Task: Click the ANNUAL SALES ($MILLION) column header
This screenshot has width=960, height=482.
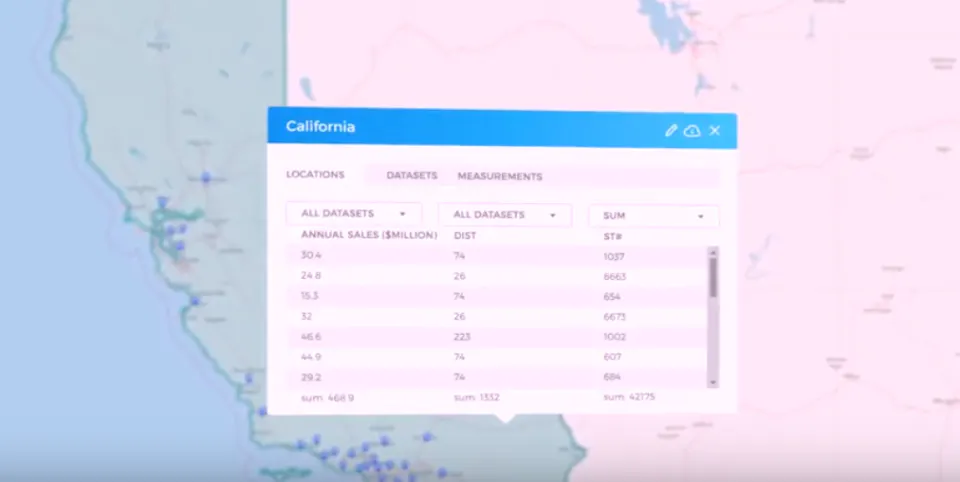Action: 369,235
